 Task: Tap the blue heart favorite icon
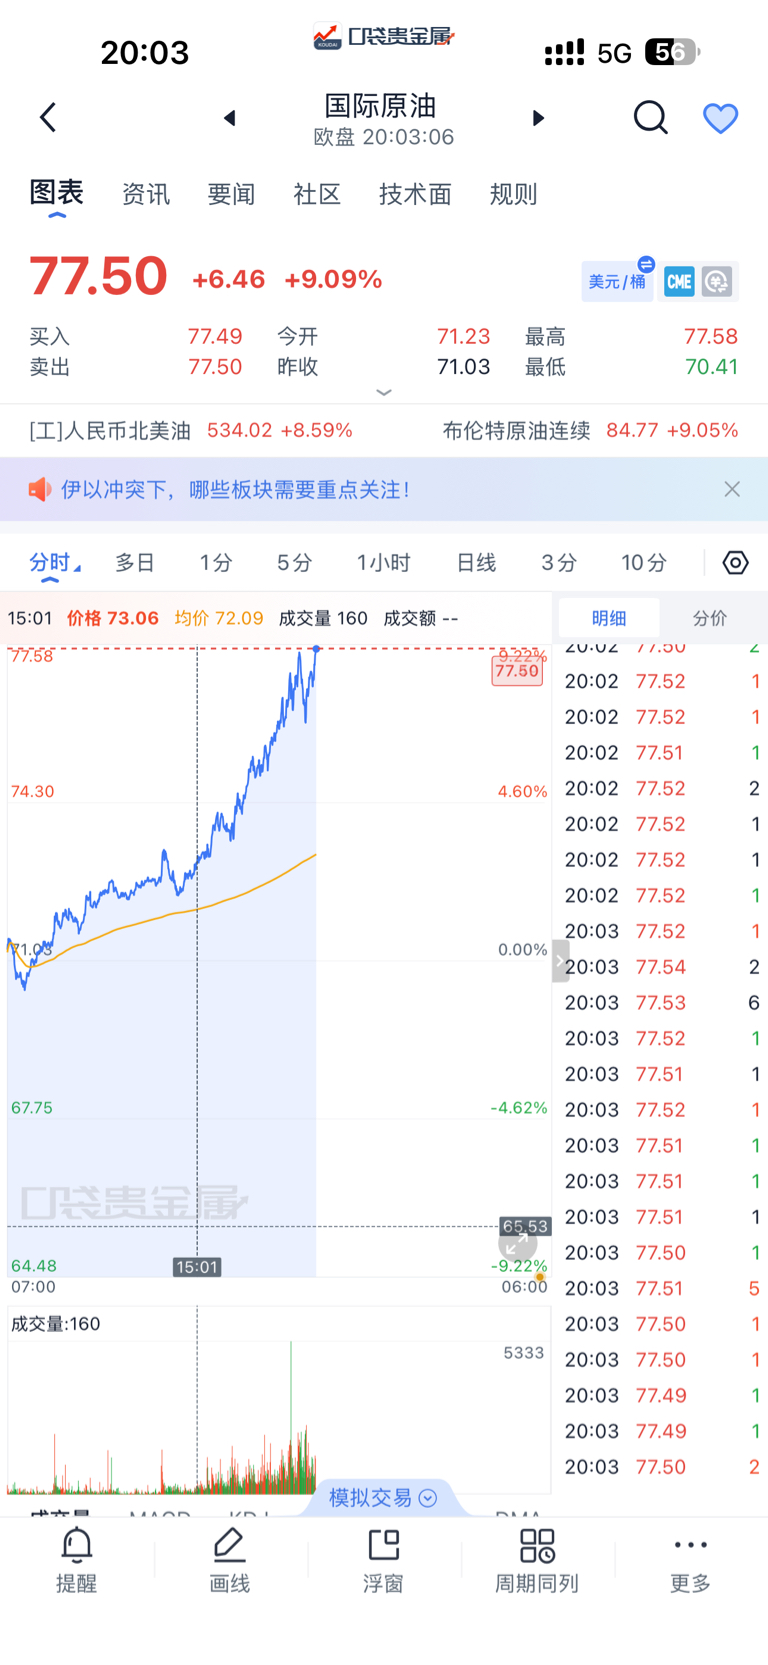click(720, 118)
